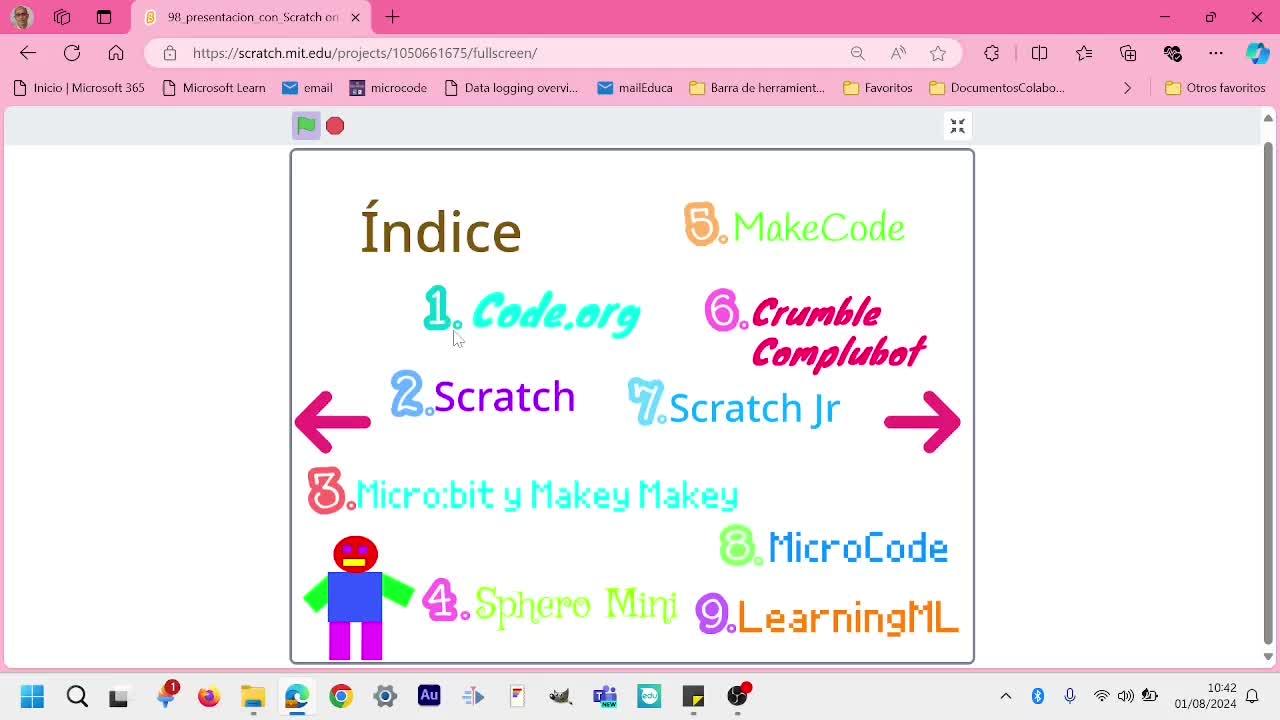
Task: Open the MakeCode index entry
Action: click(795, 225)
